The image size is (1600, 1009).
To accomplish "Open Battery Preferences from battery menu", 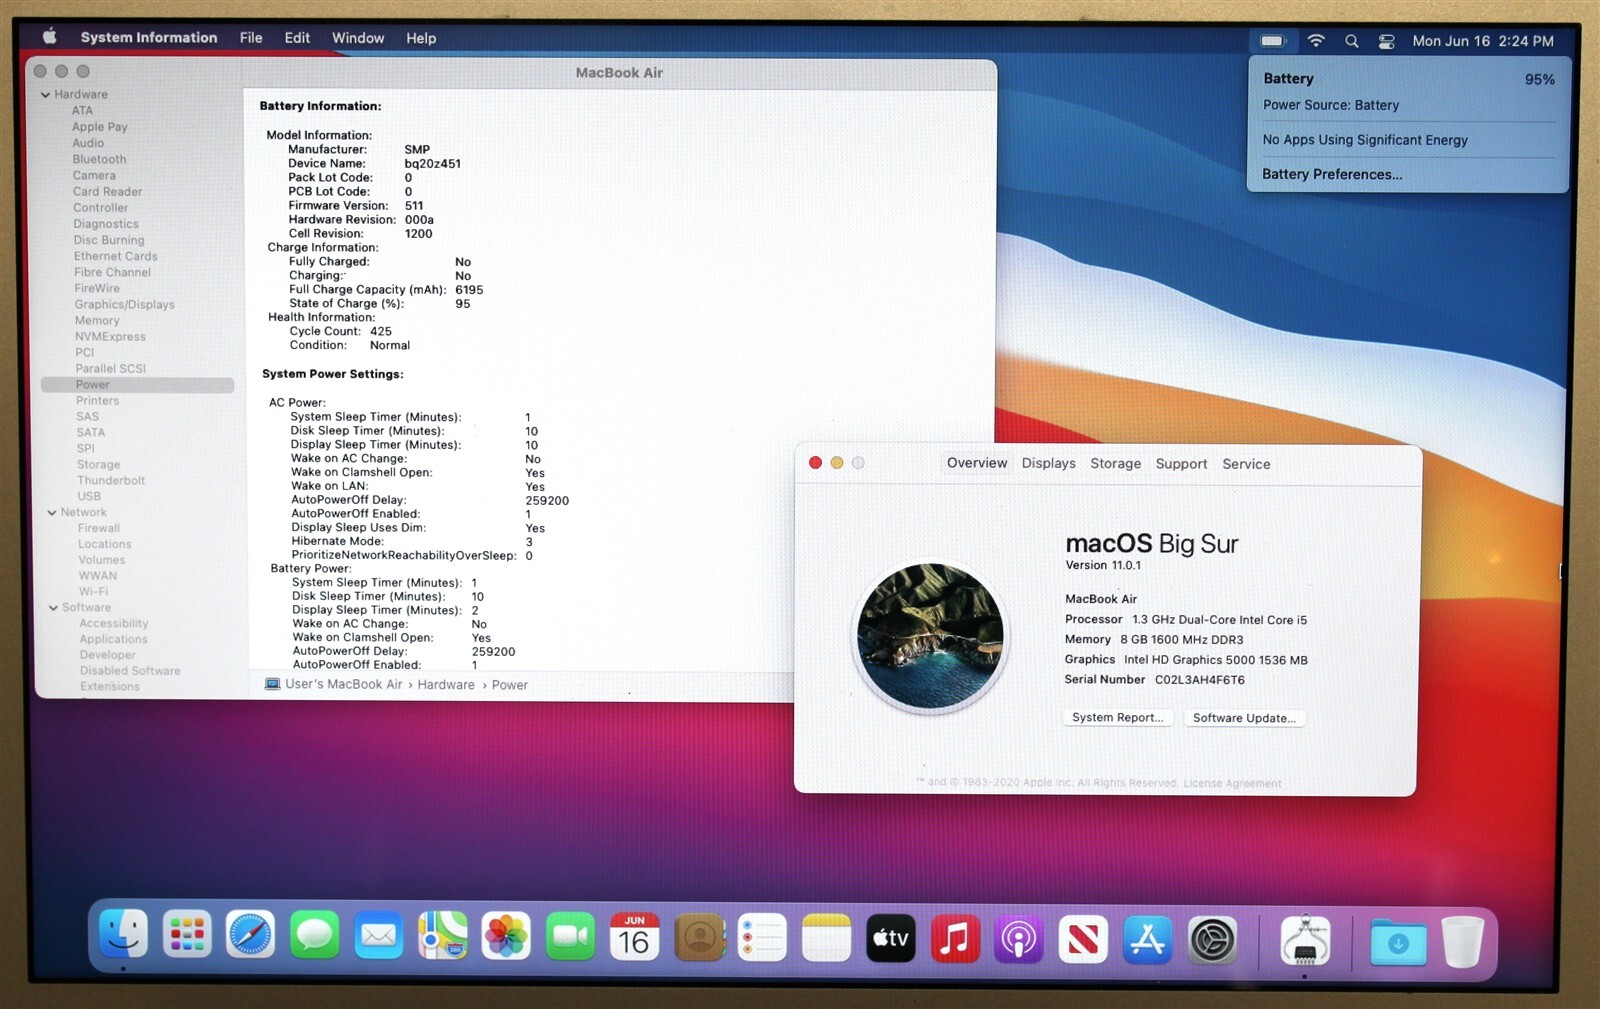I will 1332,174.
